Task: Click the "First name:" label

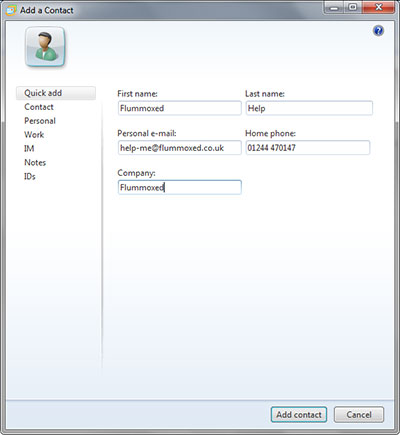Action: pyautogui.click(x=137, y=94)
